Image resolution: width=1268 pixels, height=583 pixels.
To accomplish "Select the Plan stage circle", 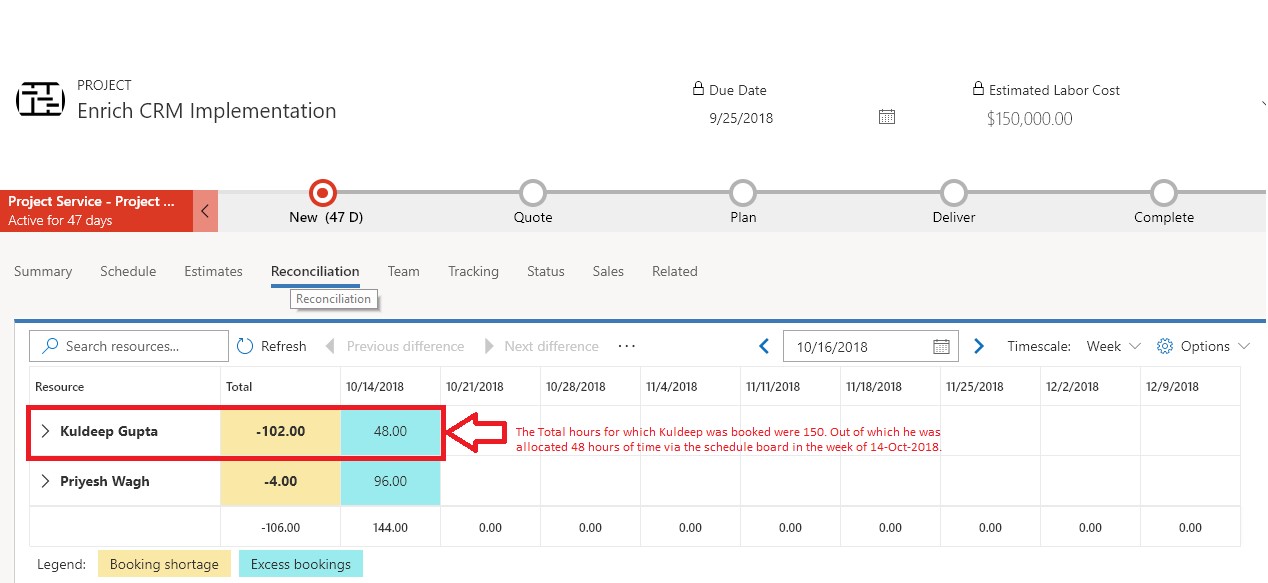I will (743, 192).
